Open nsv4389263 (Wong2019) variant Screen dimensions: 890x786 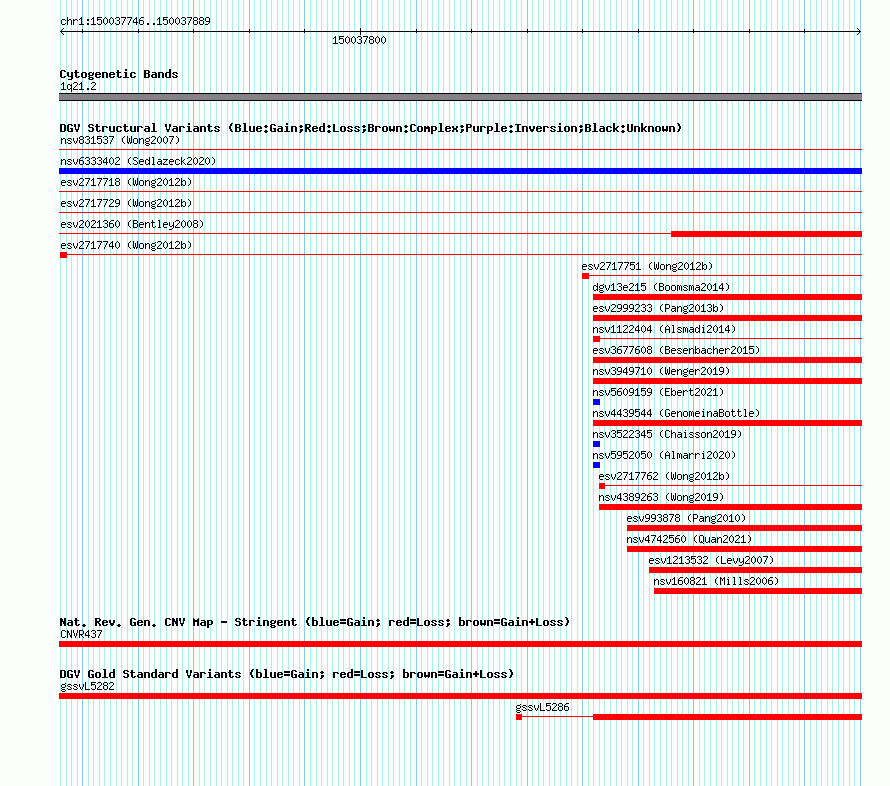[x=661, y=497]
